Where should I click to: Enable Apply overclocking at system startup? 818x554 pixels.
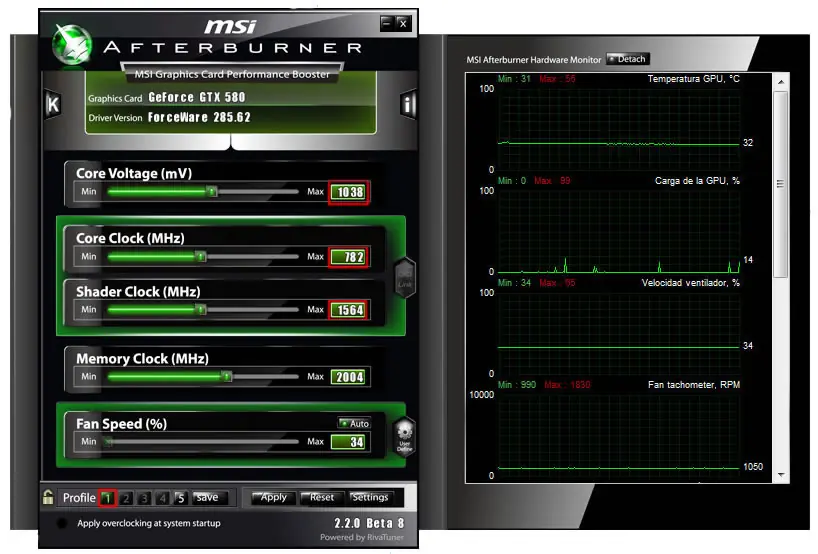(x=62, y=523)
